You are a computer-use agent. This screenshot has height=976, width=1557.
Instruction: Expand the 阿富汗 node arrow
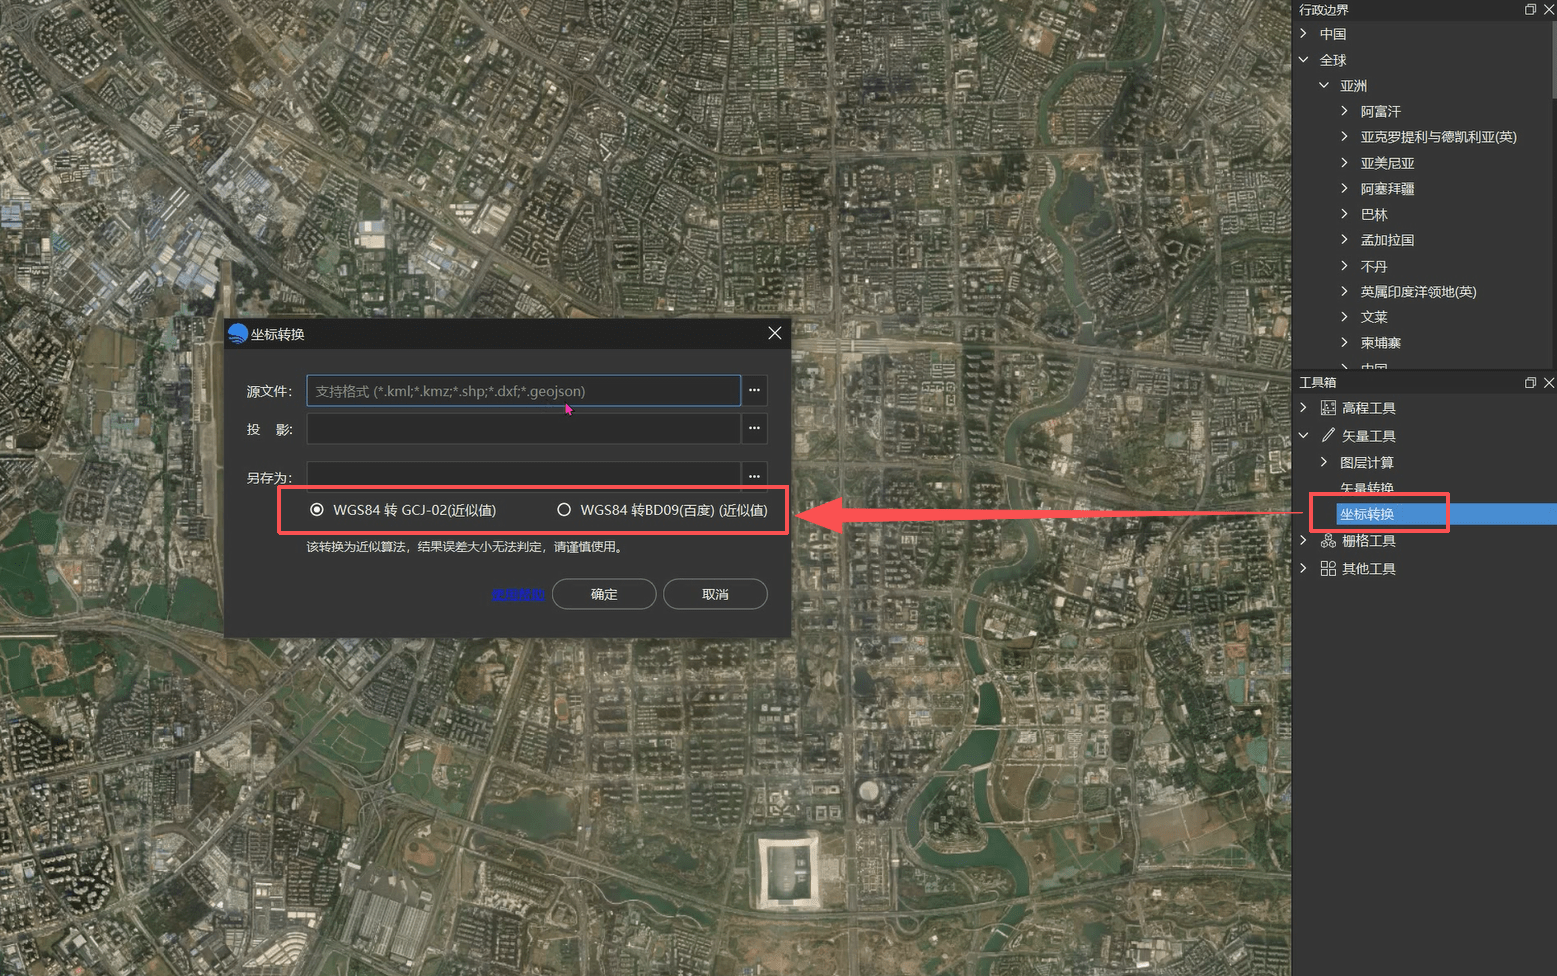point(1344,111)
